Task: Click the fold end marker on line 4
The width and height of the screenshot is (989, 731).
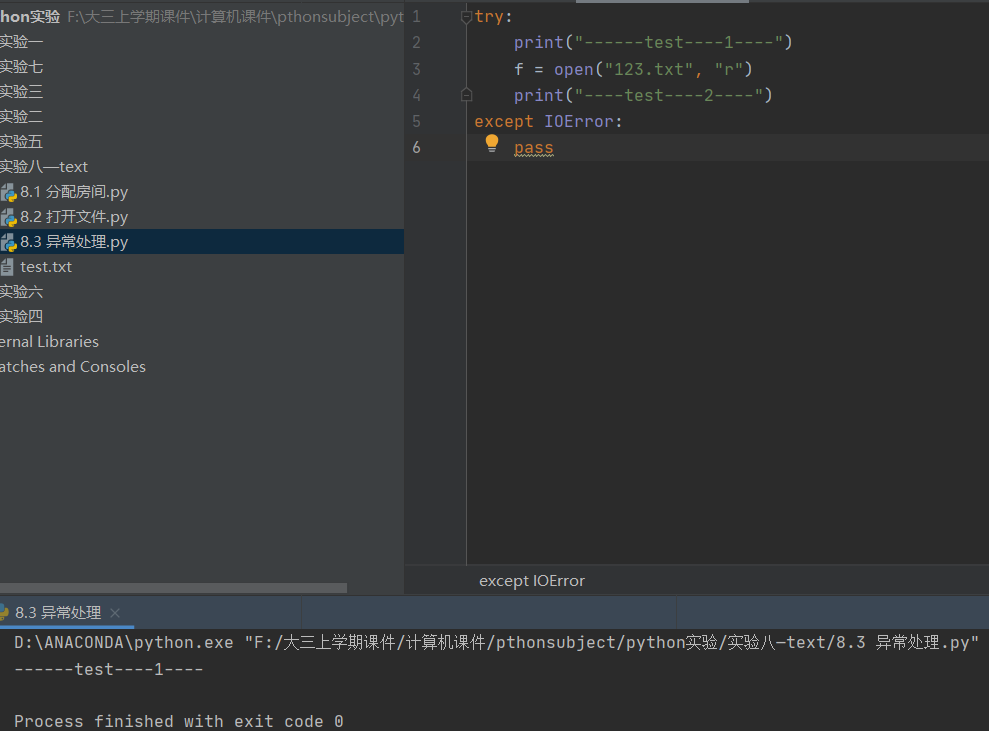Action: pyautogui.click(x=466, y=95)
